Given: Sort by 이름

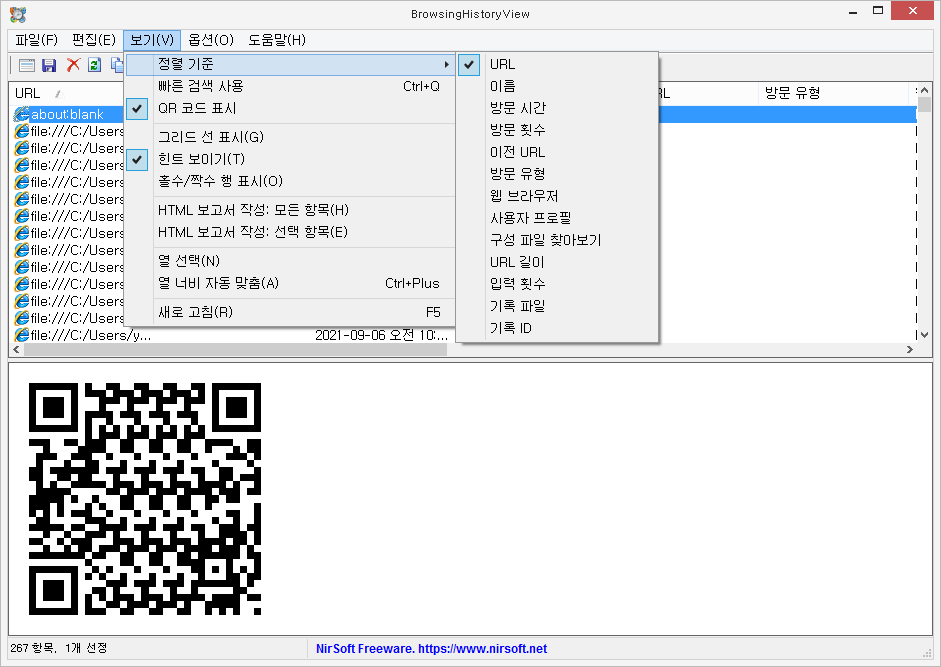Looking at the screenshot, I should 557,86.
